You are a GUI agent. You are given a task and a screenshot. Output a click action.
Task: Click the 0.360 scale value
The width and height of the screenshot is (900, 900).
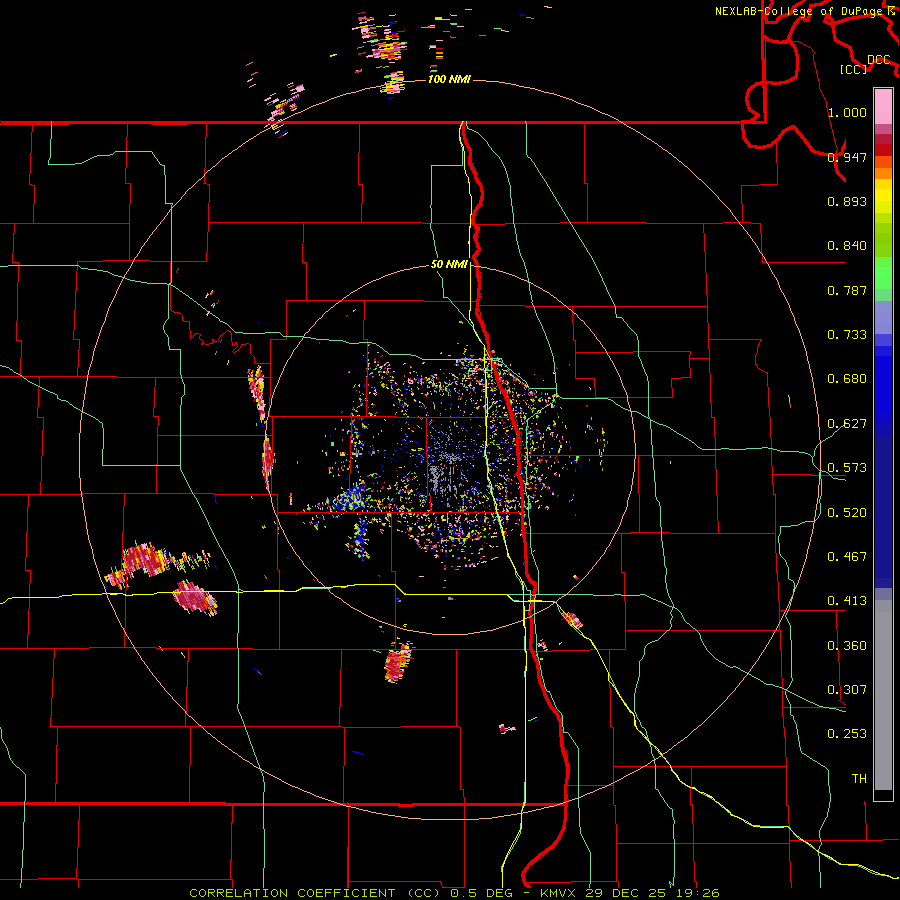847,646
